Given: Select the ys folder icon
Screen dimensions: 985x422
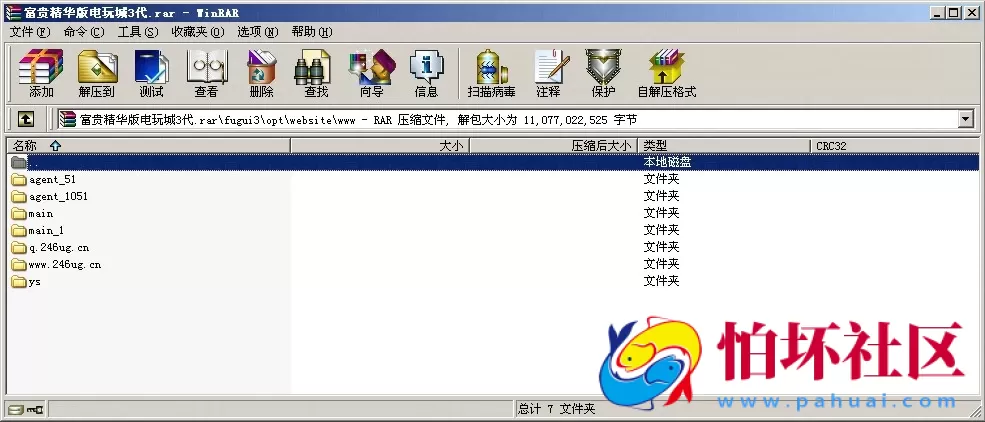Looking at the screenshot, I should coord(19,281).
